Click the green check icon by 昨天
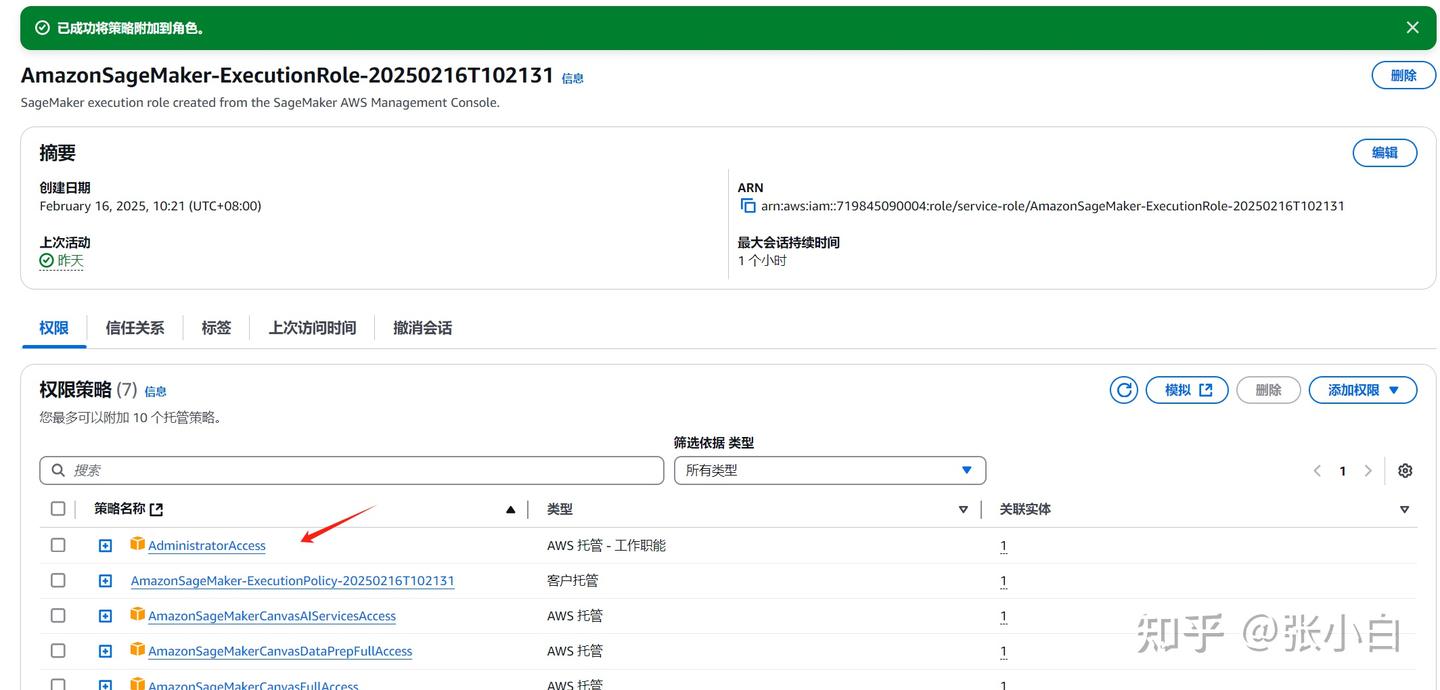The height and width of the screenshot is (690, 1440). (x=47, y=261)
